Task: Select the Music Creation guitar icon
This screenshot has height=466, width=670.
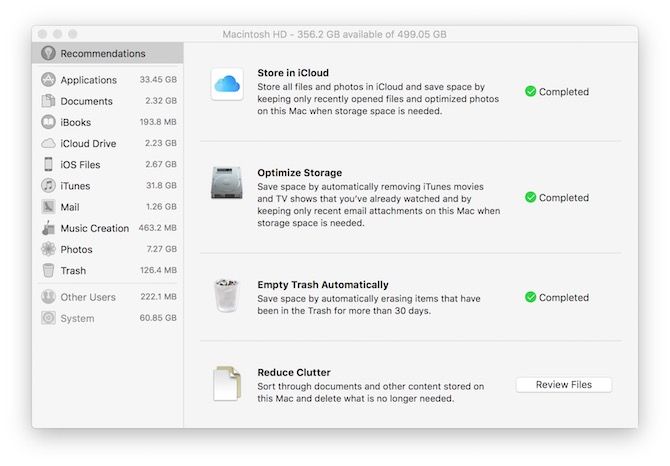Action: click(x=48, y=228)
